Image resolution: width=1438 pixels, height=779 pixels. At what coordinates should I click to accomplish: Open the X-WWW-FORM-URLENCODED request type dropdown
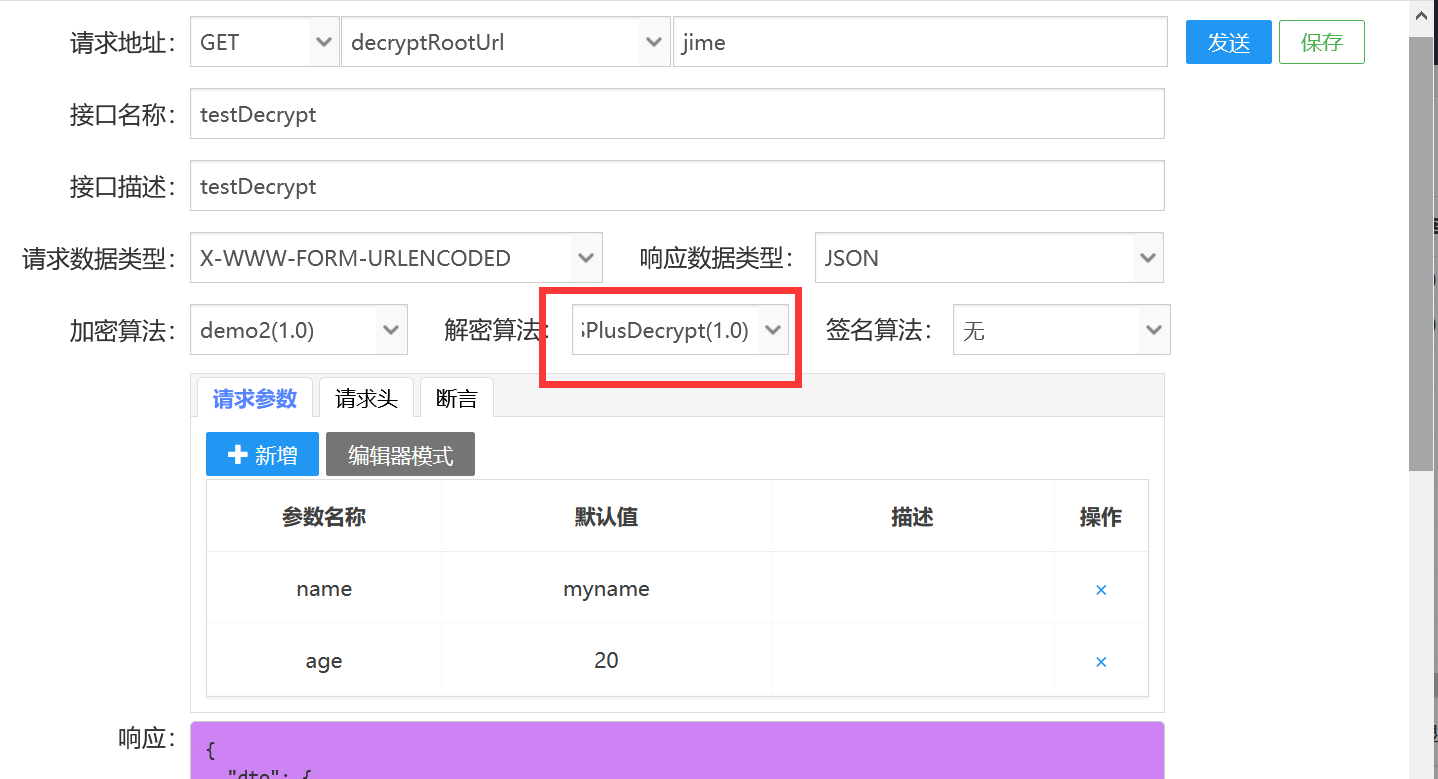point(396,258)
